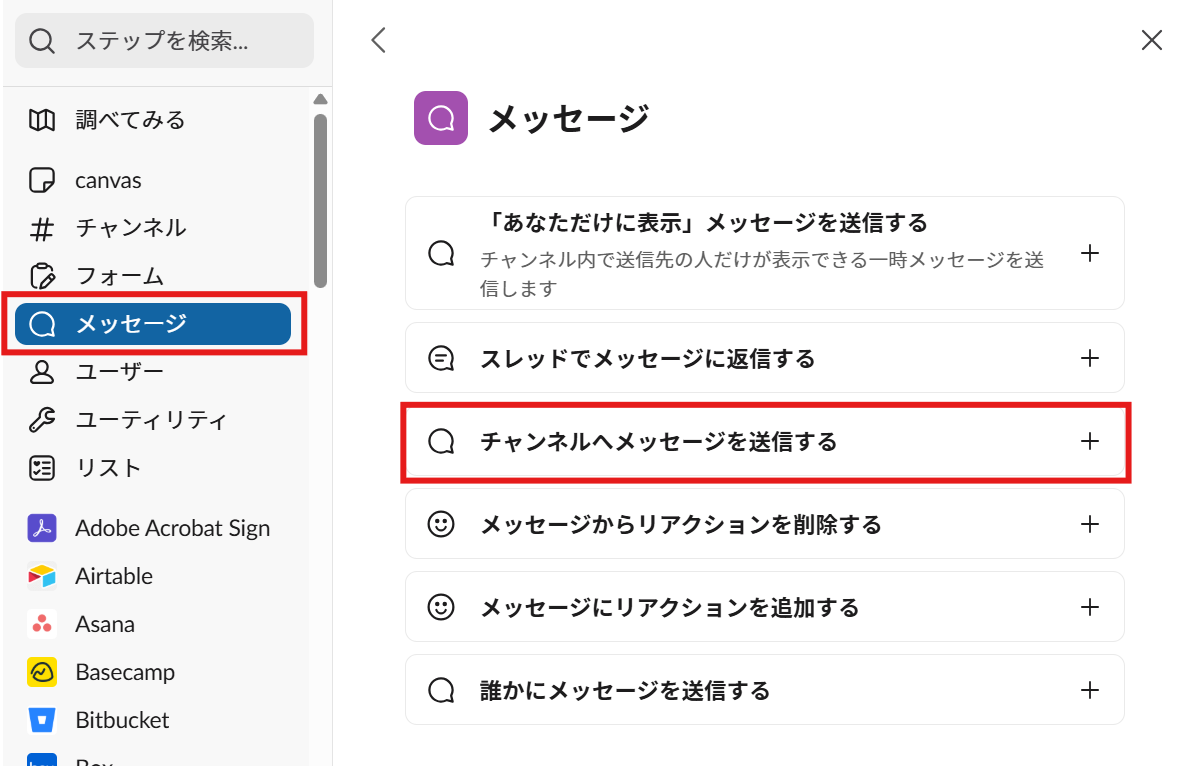Viewport: 1191px width, 766px height.
Task: Add スレッドでメッセージに返信する step with plus
Action: [1090, 358]
